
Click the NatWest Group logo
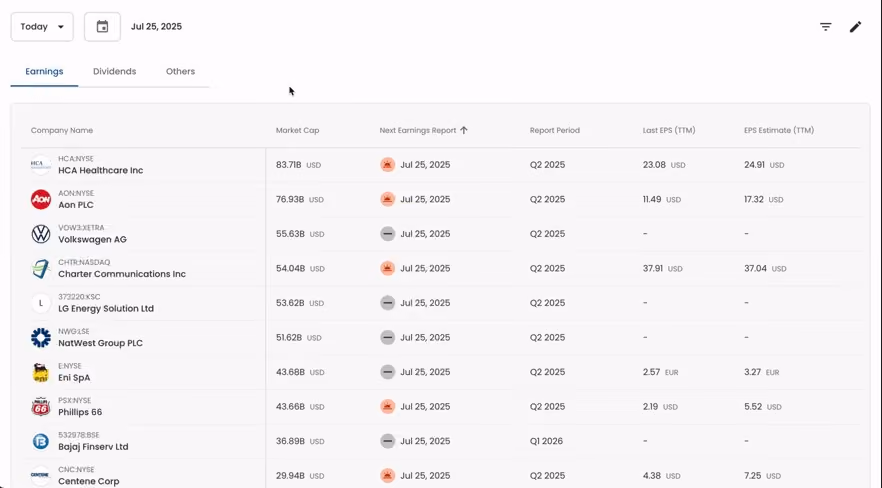tap(40, 337)
